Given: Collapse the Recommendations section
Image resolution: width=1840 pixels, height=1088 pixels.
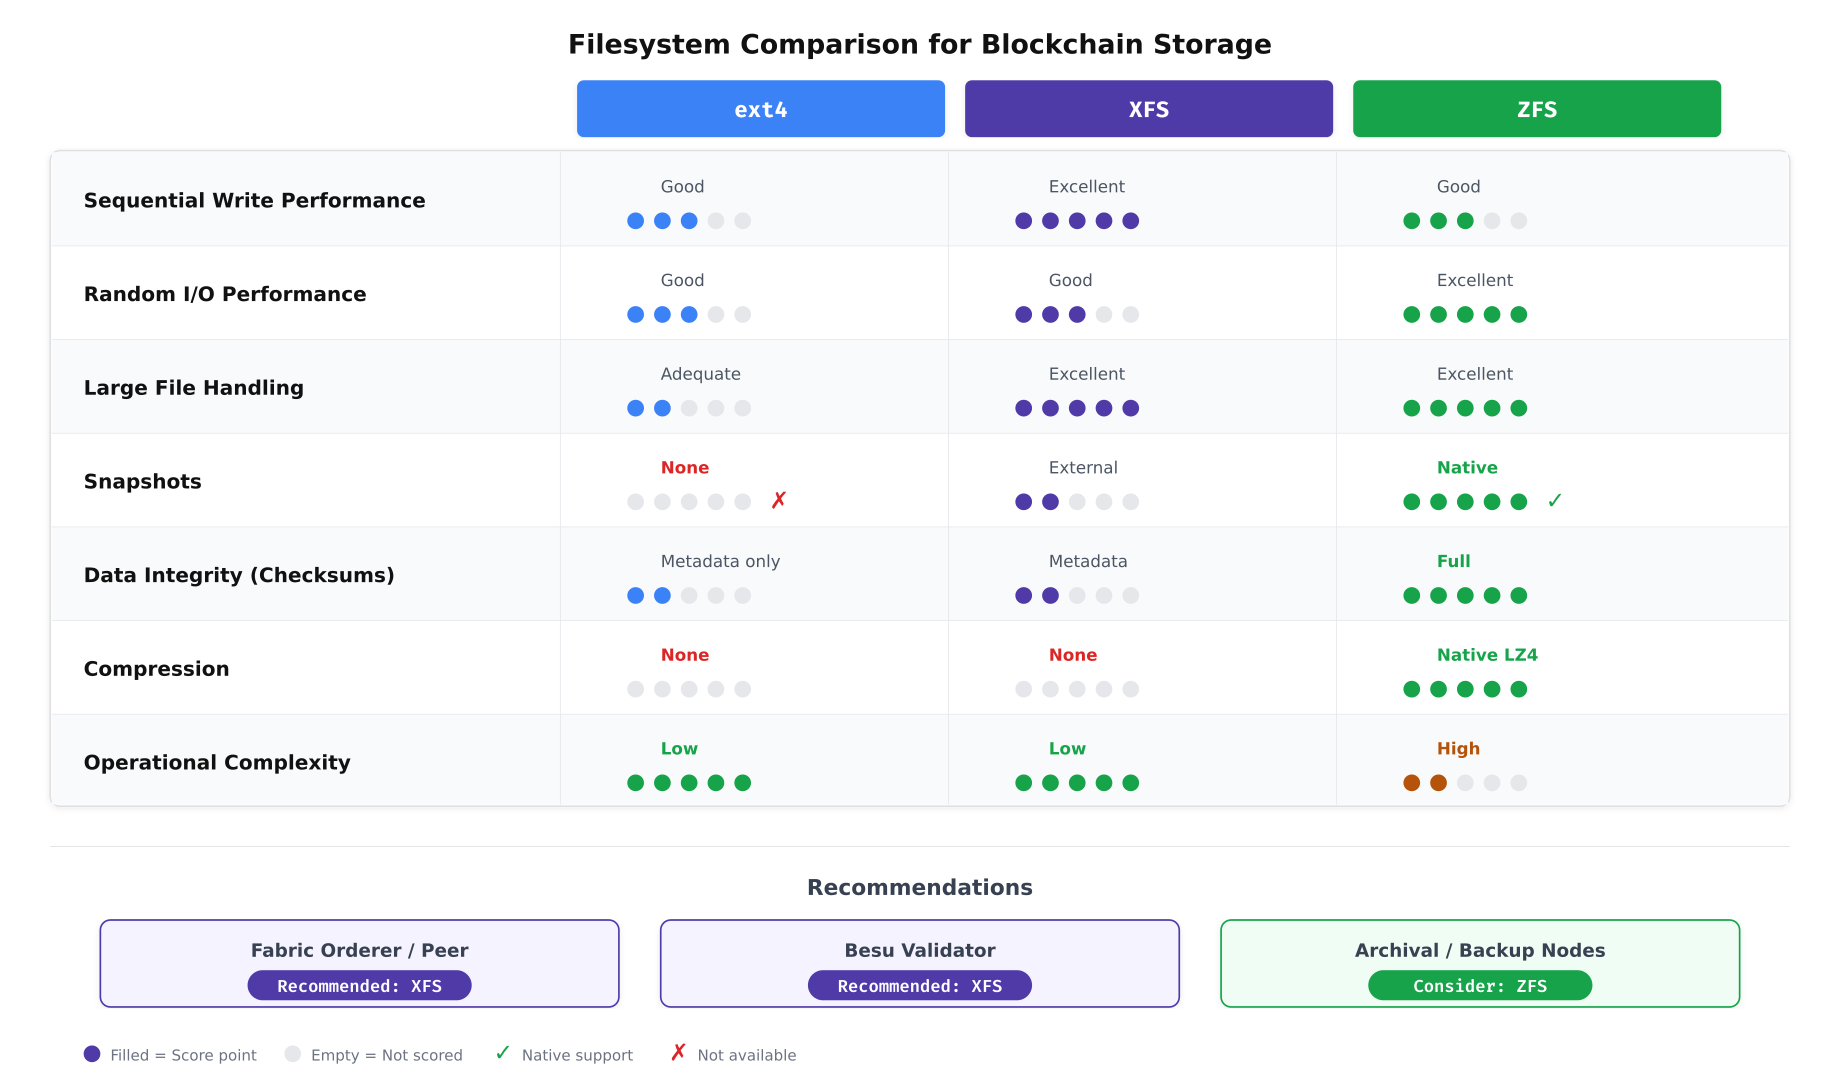Looking at the screenshot, I should tap(919, 887).
